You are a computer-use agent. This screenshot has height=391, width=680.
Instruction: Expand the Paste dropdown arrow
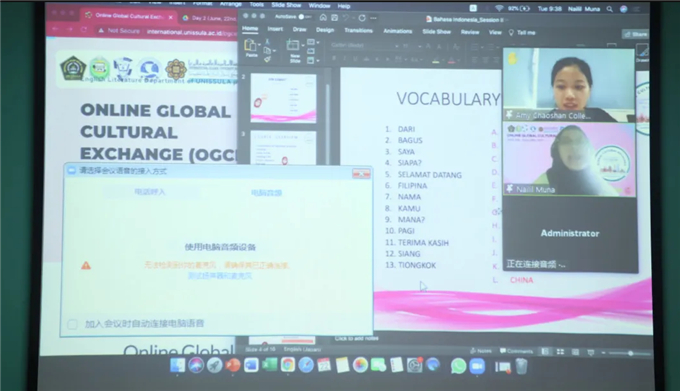click(x=259, y=44)
